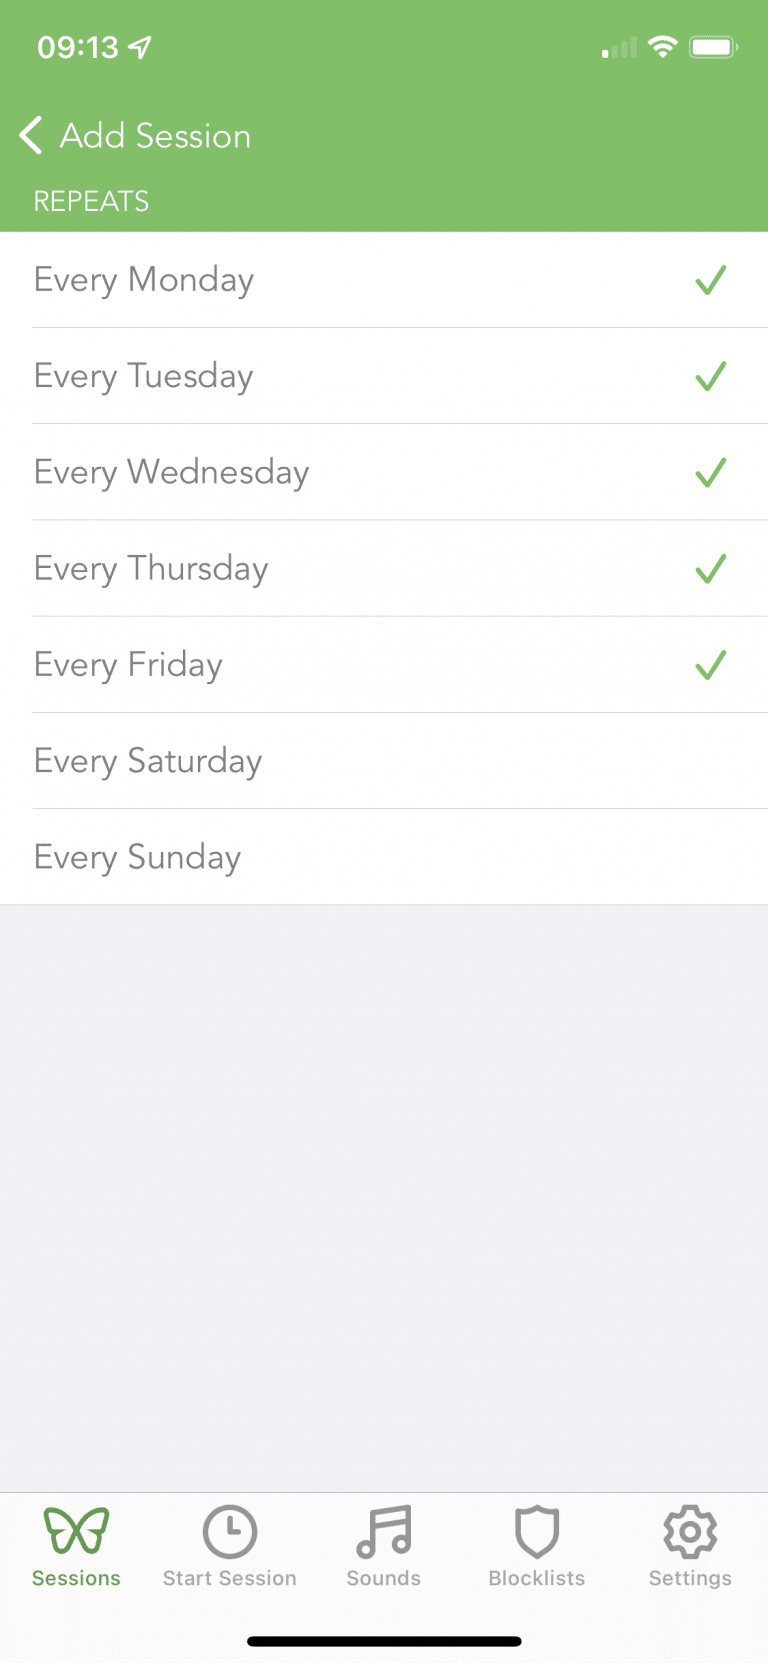
Task: Tap the Start Session clock icon
Action: point(230,1531)
